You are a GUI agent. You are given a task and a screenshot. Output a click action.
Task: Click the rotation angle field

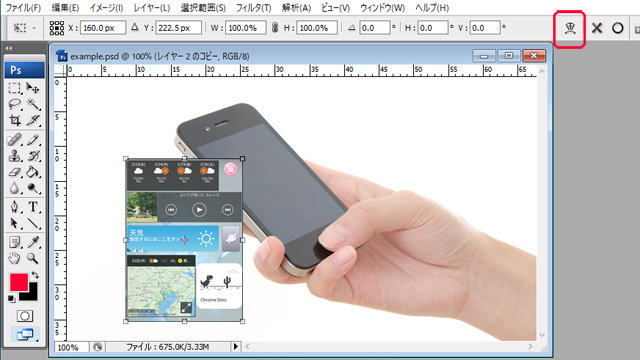point(375,28)
